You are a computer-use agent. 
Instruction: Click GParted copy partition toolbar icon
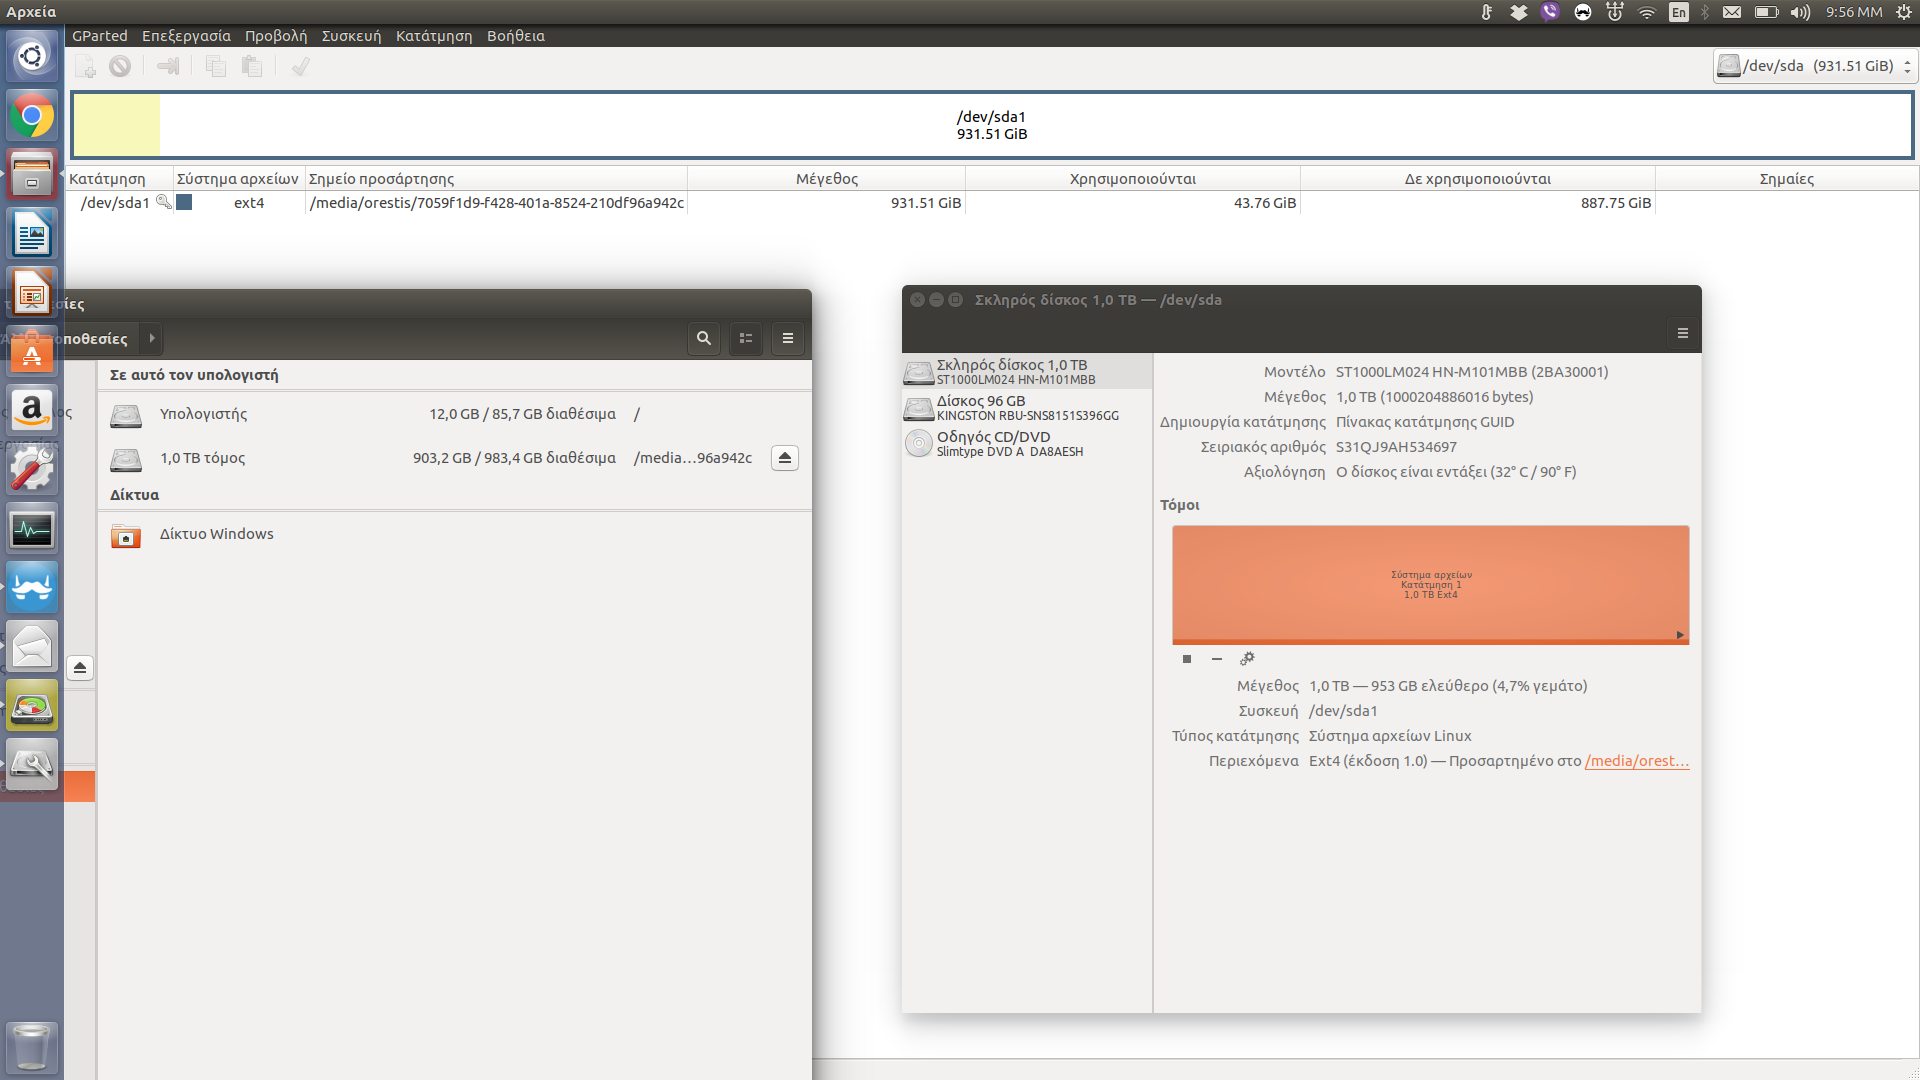click(x=215, y=66)
